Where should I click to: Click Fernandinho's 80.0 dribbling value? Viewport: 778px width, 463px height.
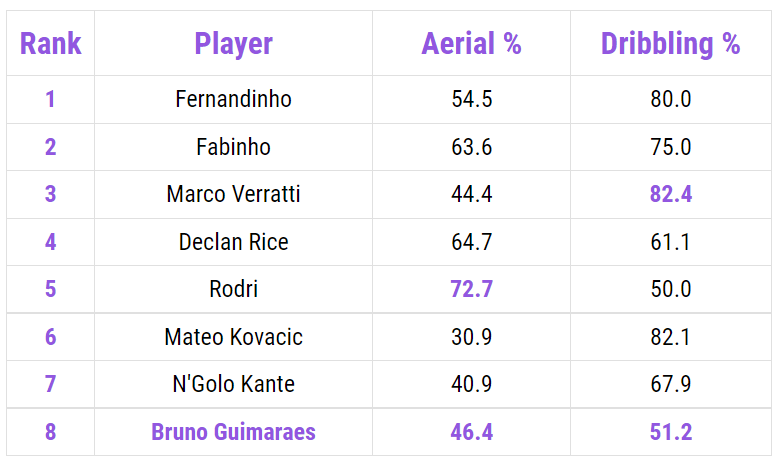click(670, 100)
